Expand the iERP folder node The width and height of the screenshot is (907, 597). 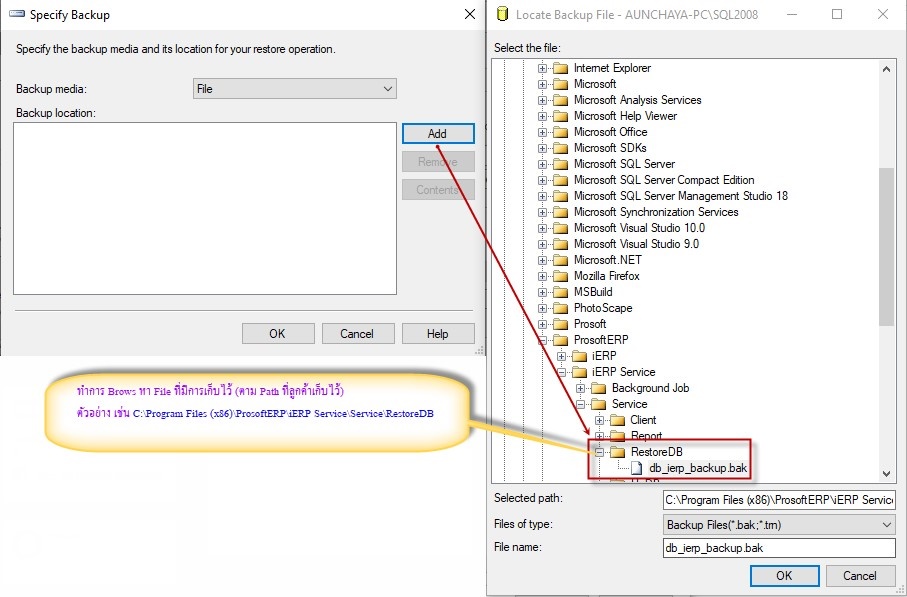(x=561, y=356)
